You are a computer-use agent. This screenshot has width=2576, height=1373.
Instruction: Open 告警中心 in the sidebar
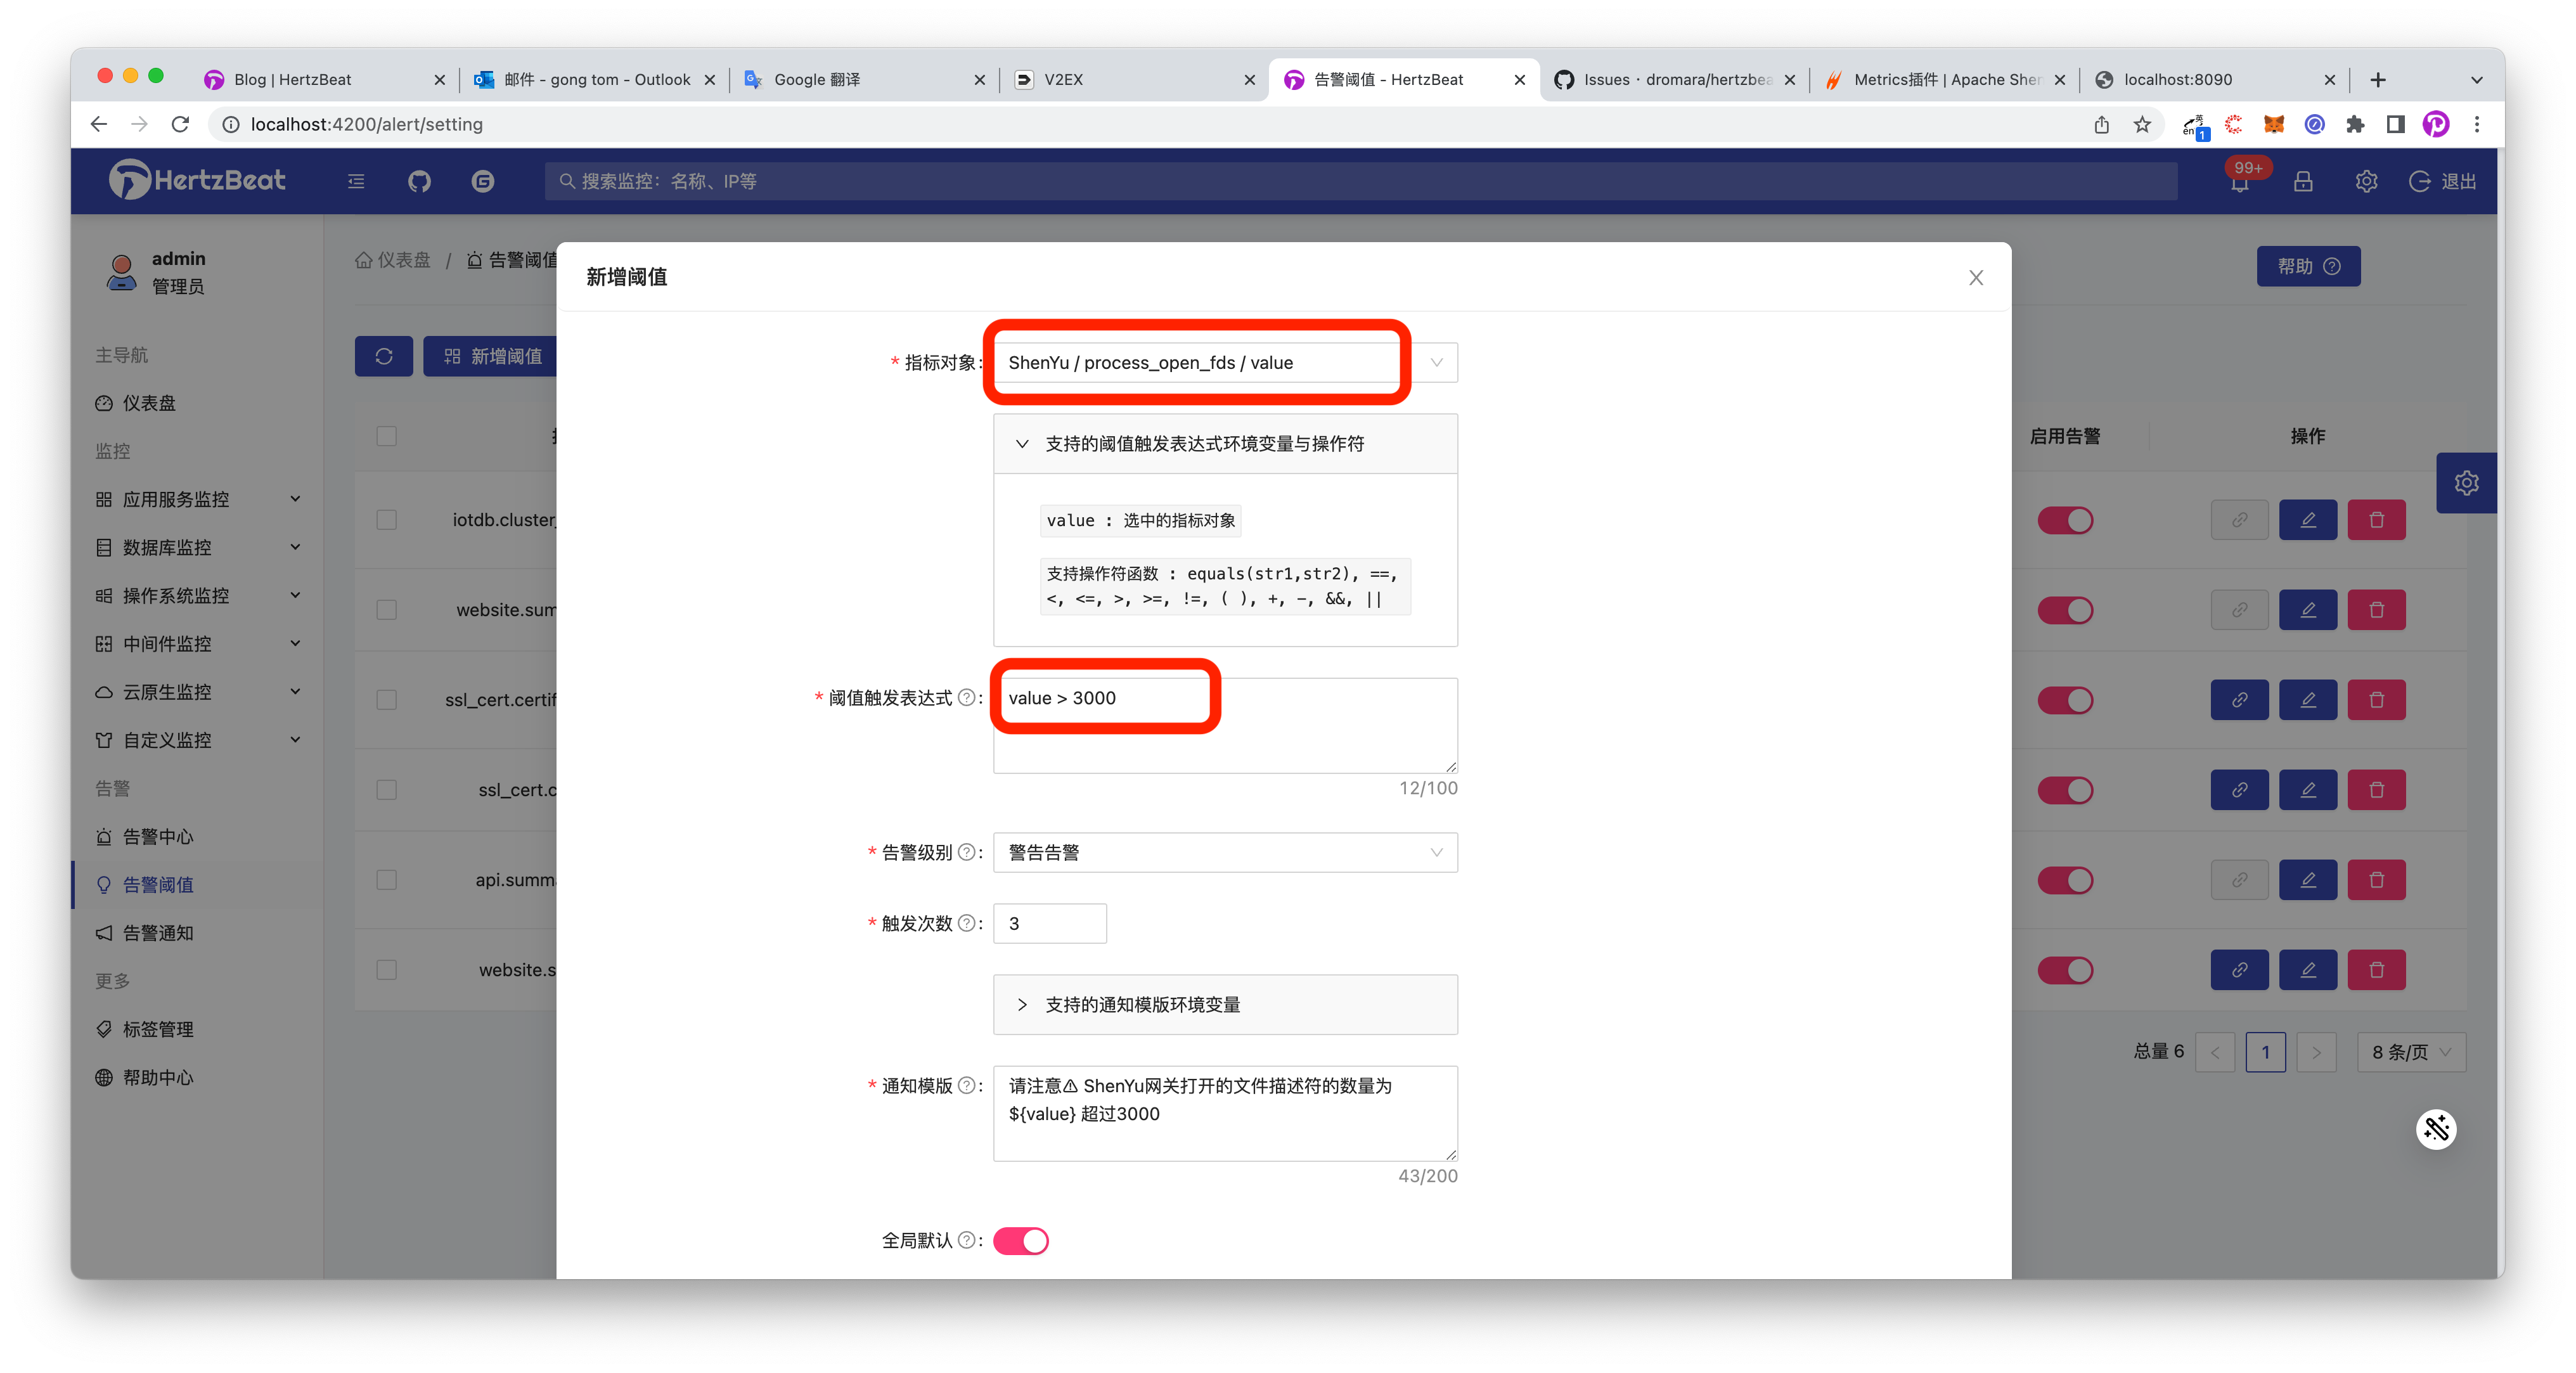158,836
